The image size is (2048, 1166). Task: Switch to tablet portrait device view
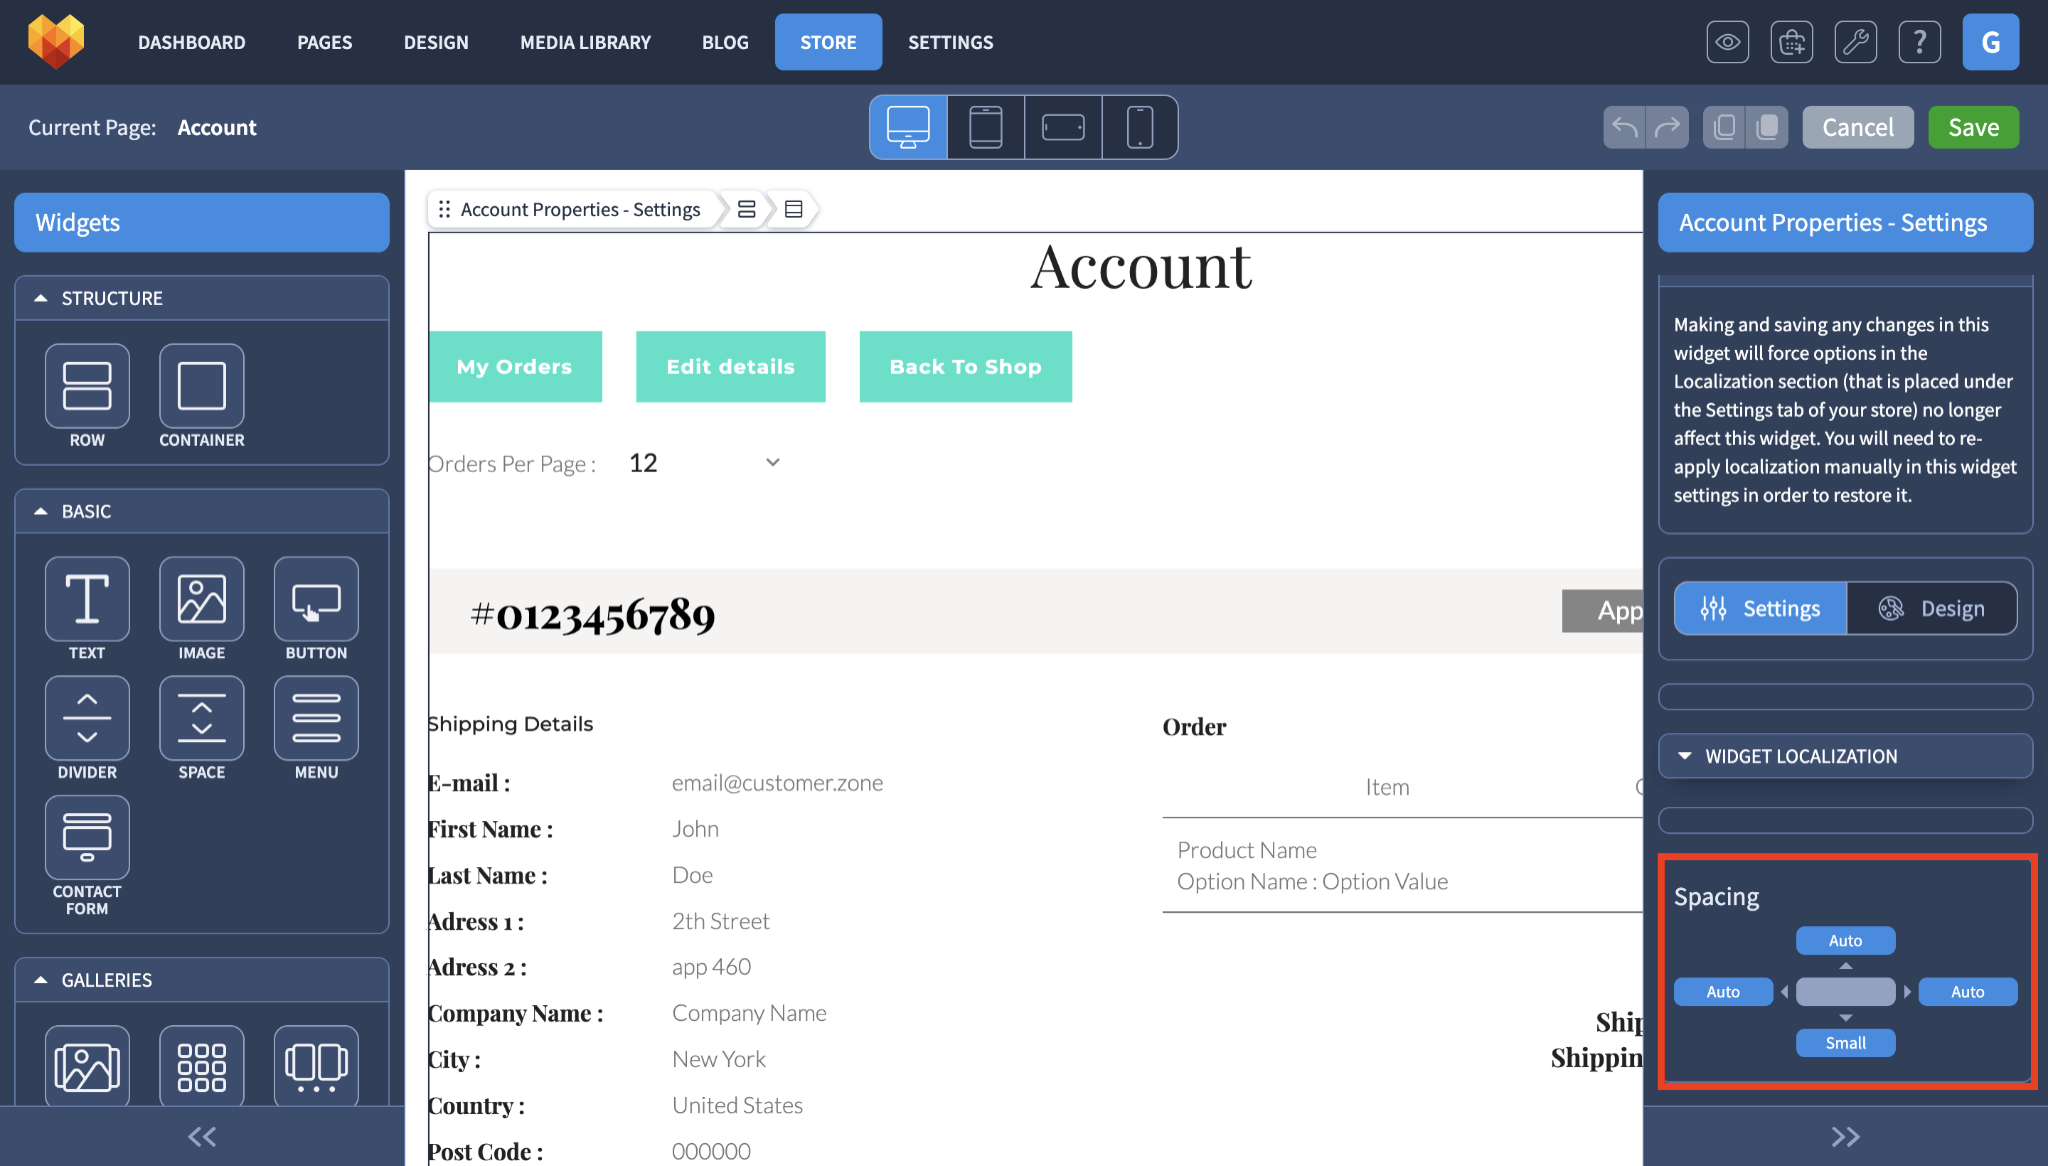985,127
